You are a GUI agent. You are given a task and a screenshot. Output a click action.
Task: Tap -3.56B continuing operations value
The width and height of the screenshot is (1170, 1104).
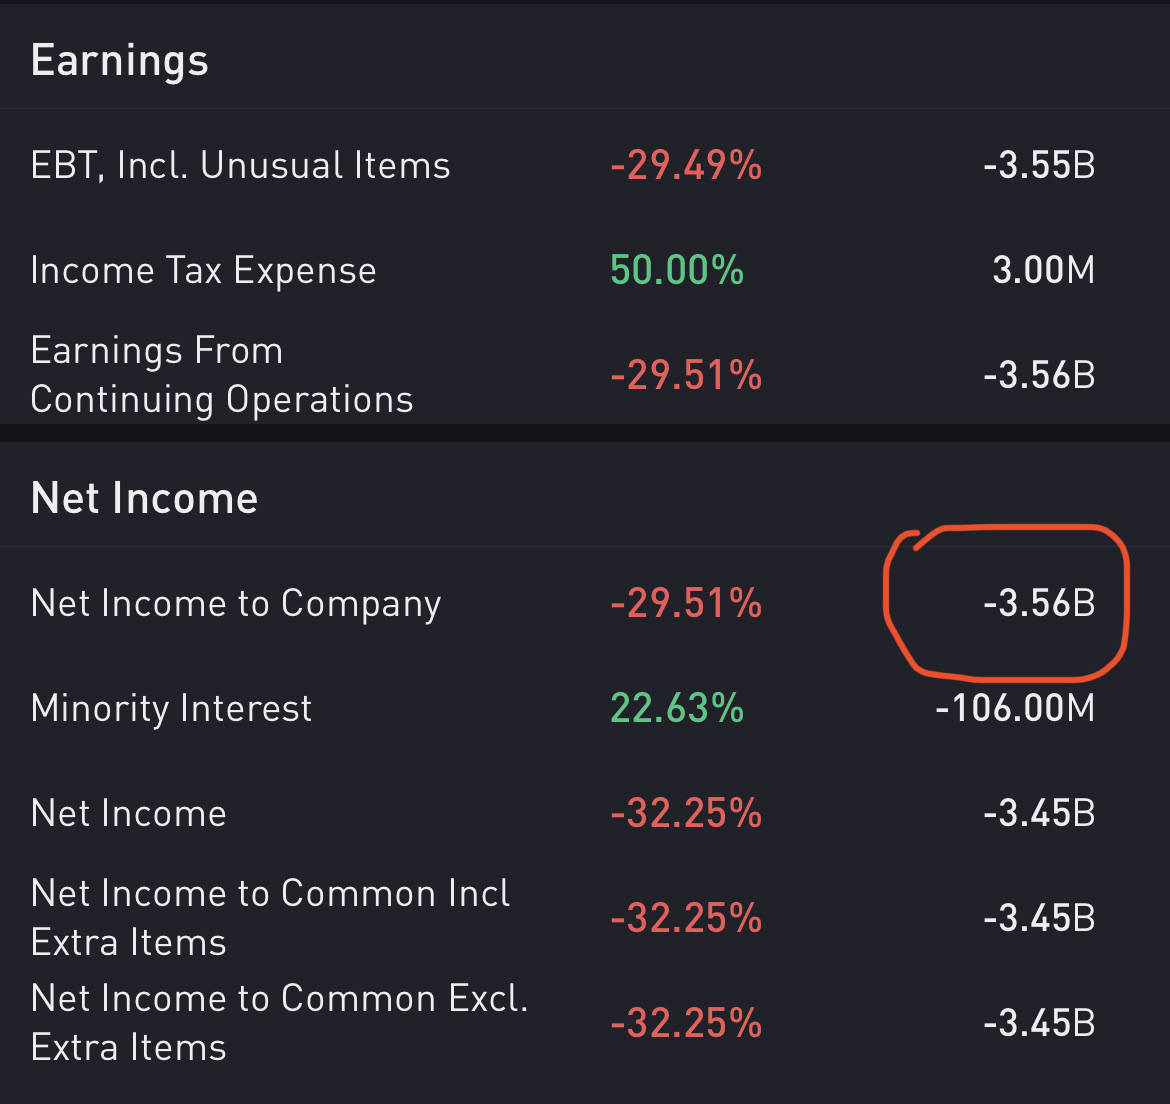[1039, 374]
